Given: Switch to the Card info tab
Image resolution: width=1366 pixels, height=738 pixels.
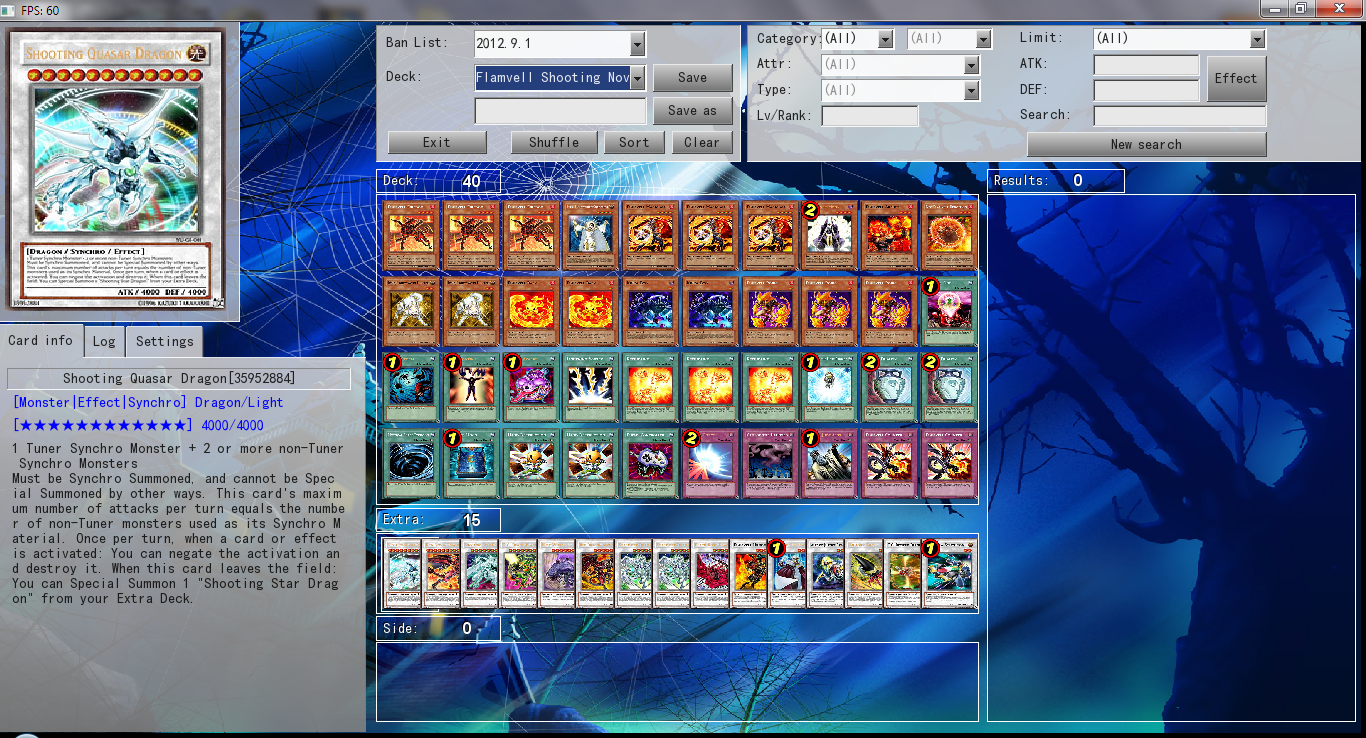Looking at the screenshot, I should tap(41, 341).
